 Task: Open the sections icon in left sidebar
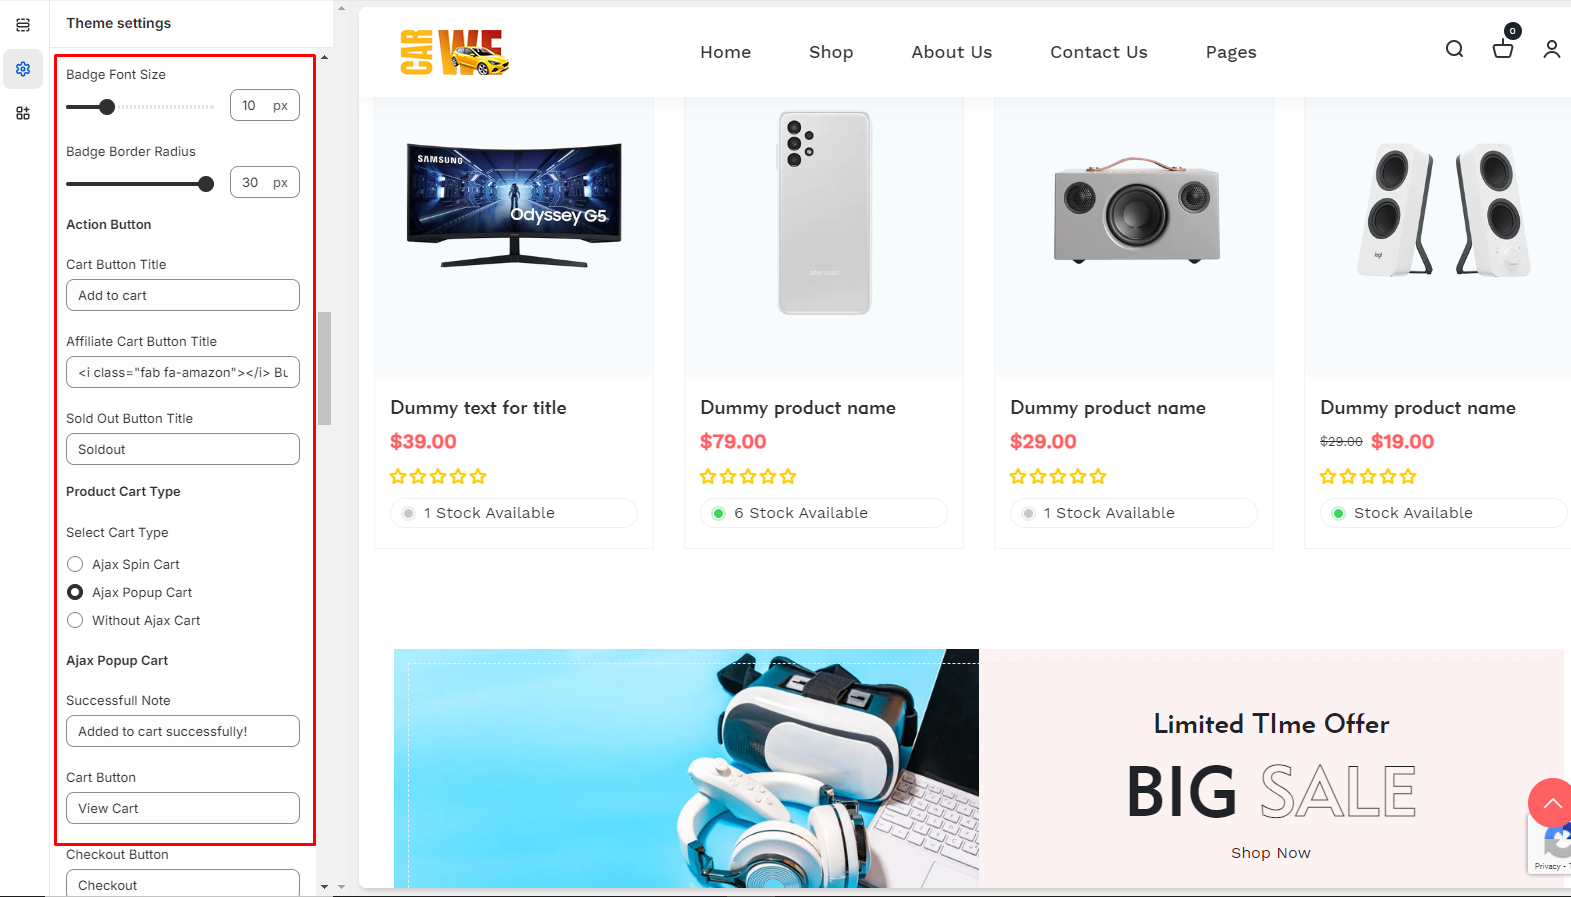[23, 25]
